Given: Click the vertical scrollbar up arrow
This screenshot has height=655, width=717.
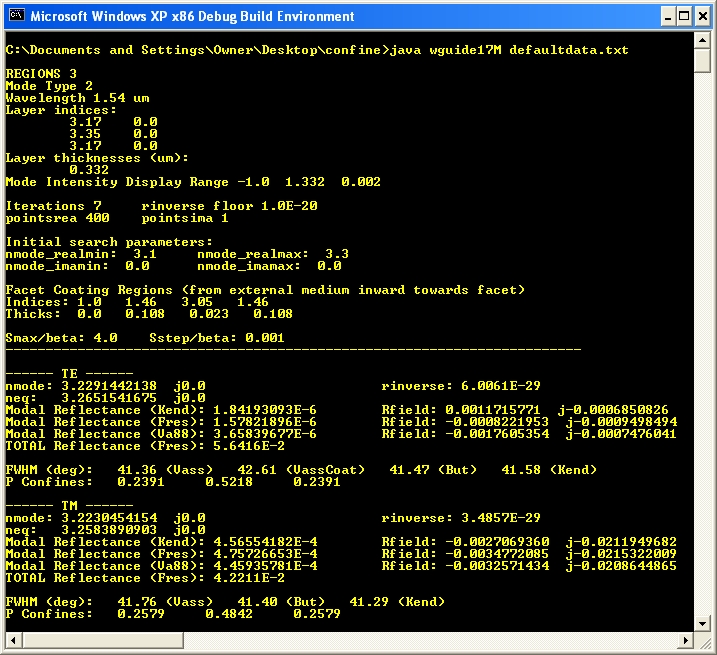Looking at the screenshot, I should click(x=703, y=40).
